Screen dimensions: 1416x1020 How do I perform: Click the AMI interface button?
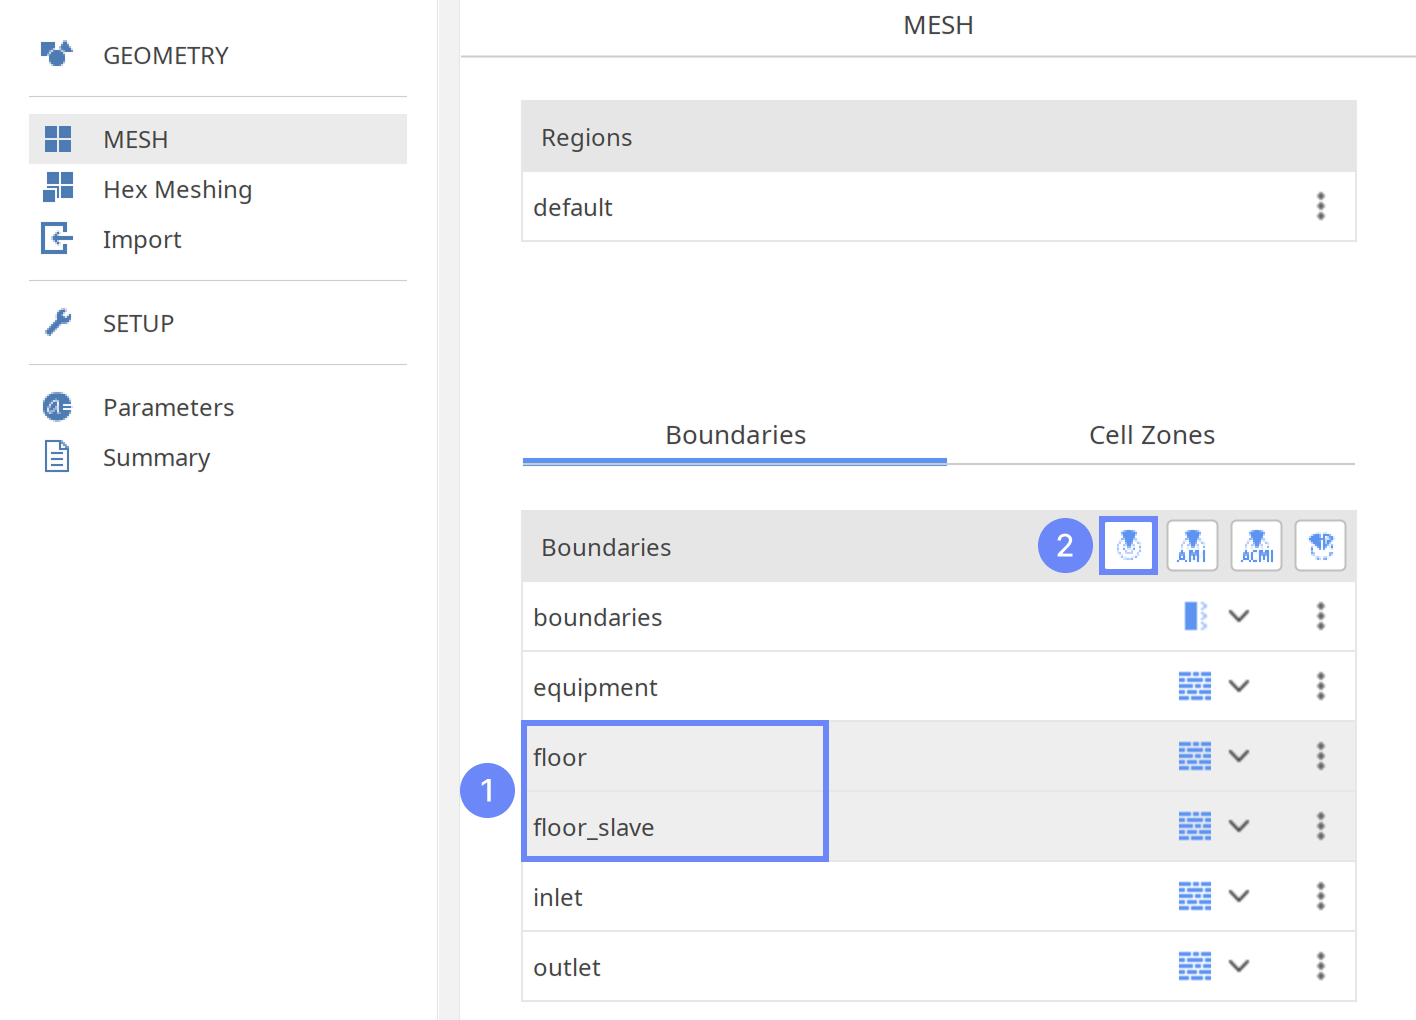[x=1192, y=546]
